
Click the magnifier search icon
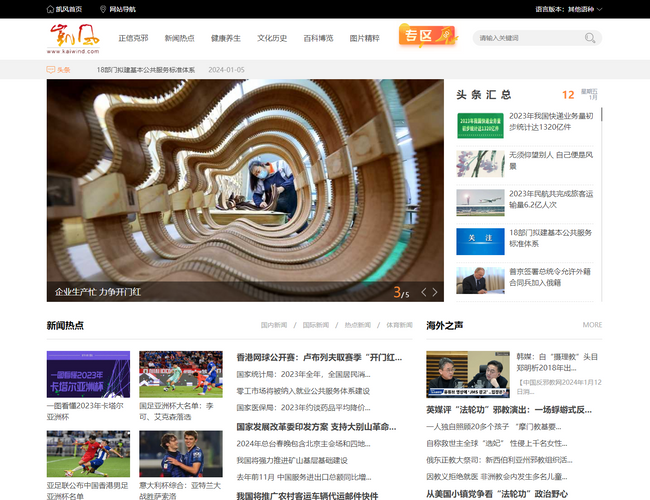point(591,38)
